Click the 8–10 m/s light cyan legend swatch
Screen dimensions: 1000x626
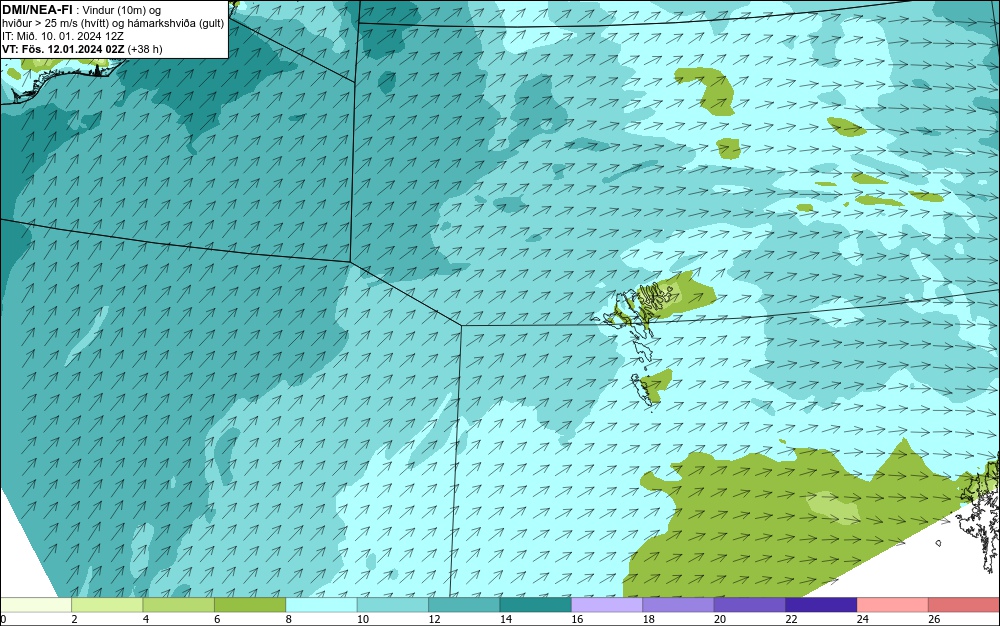pyautogui.click(x=321, y=604)
